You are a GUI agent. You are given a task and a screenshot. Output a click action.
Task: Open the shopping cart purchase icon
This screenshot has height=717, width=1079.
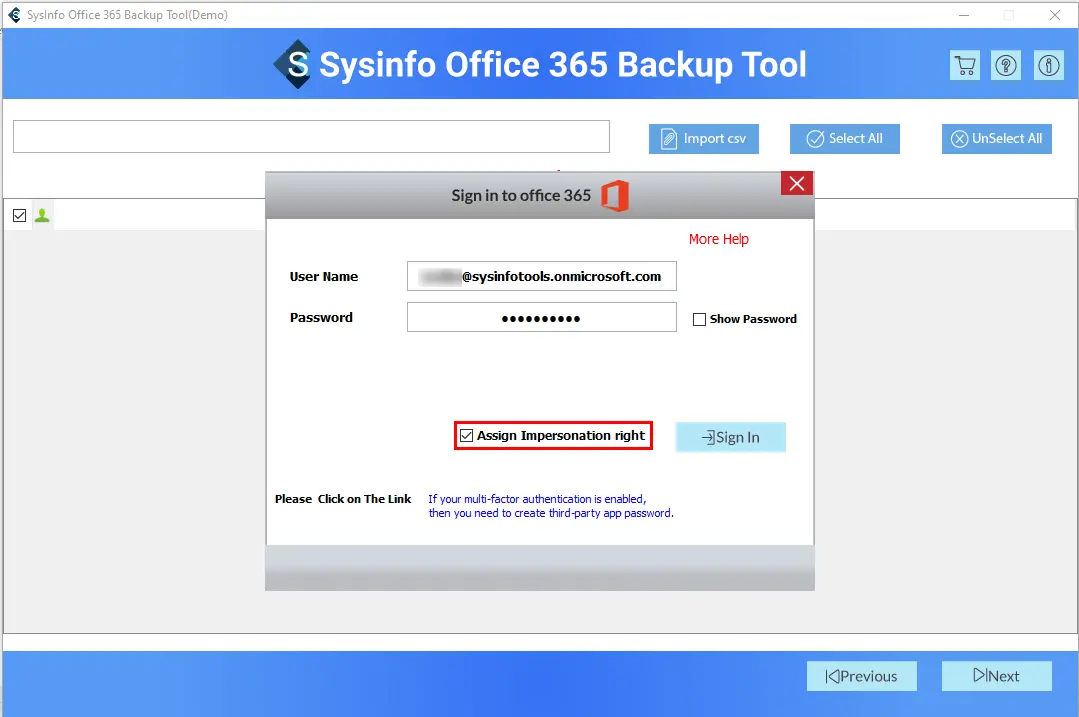pyautogui.click(x=965, y=66)
